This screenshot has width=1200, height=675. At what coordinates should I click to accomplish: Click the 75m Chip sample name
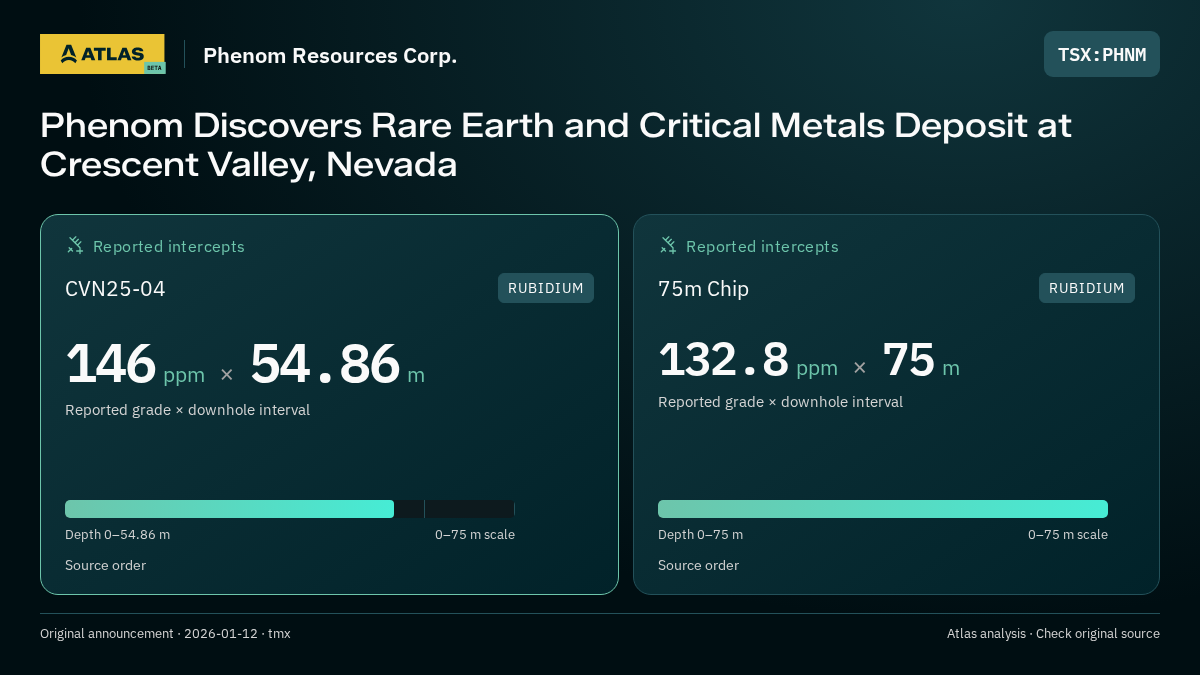click(703, 289)
